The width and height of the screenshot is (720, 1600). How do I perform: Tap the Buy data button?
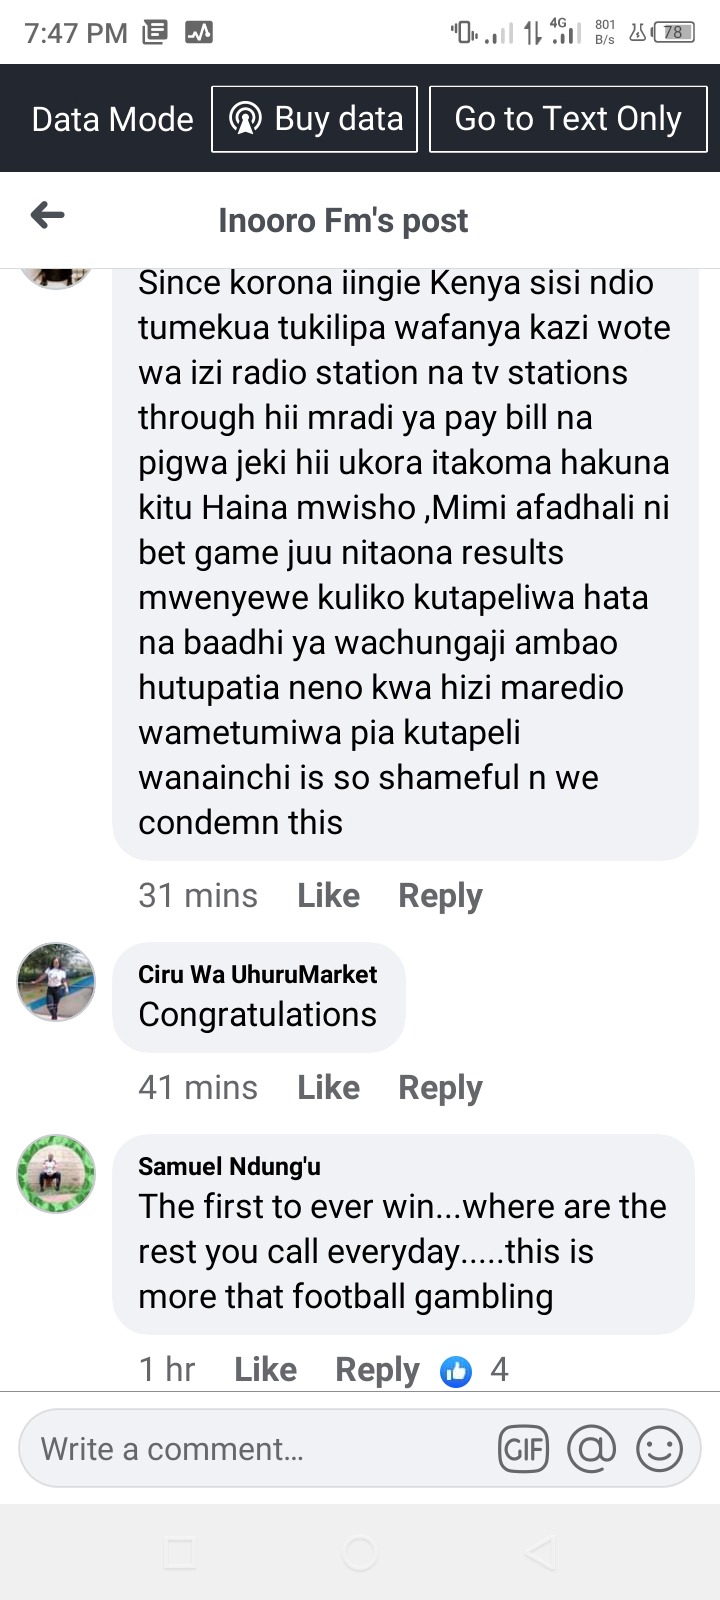pyautogui.click(x=314, y=119)
